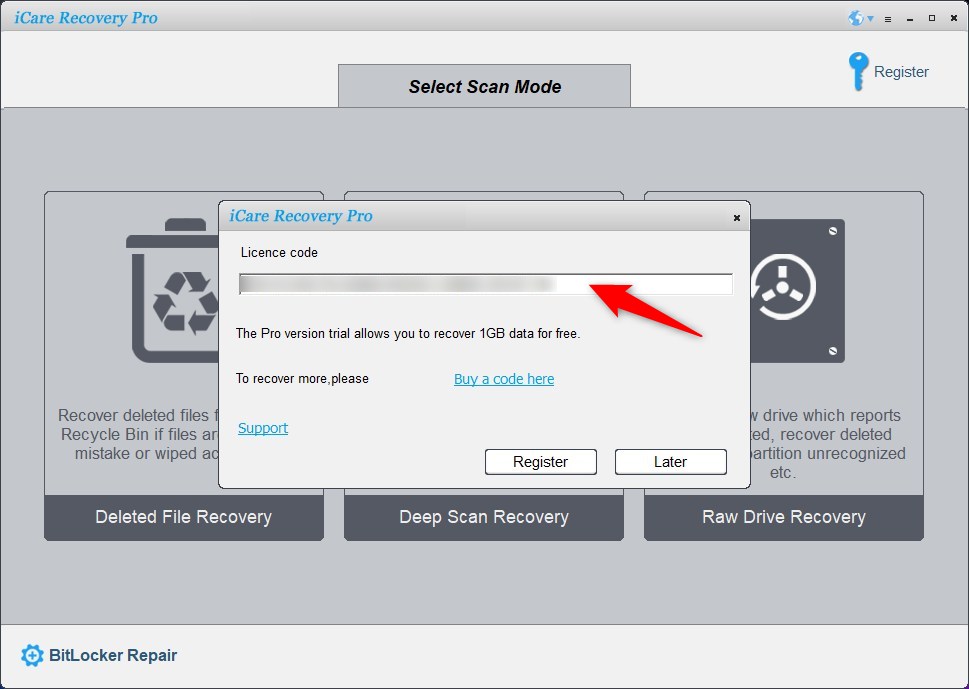Click the 'Licence code' label text
This screenshot has height=689, width=969.
coord(279,252)
